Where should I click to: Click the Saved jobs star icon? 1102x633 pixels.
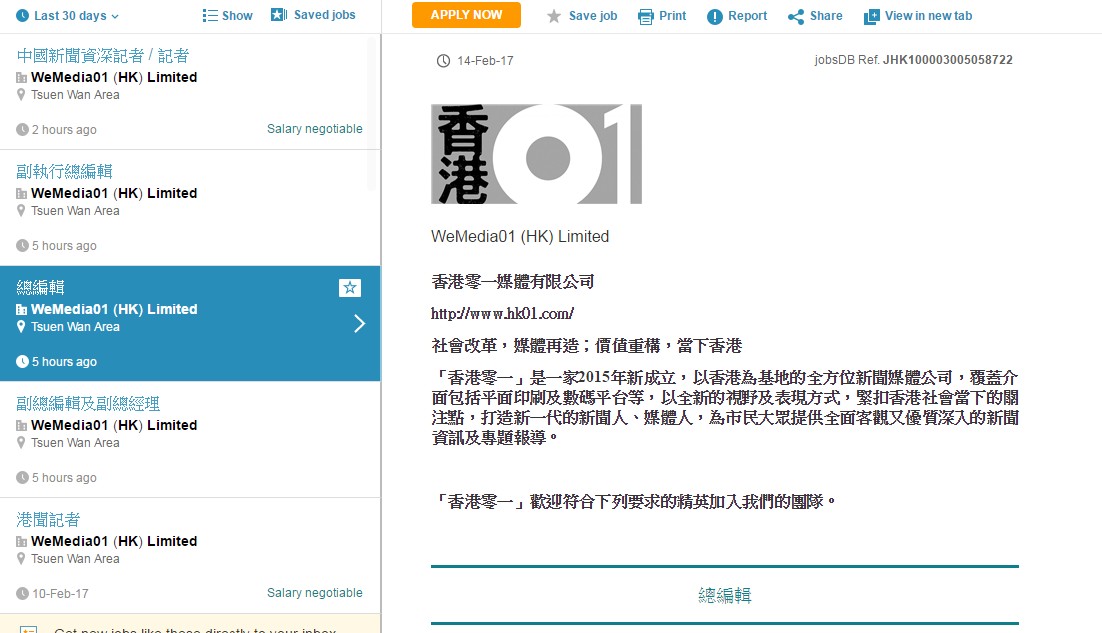pos(279,15)
